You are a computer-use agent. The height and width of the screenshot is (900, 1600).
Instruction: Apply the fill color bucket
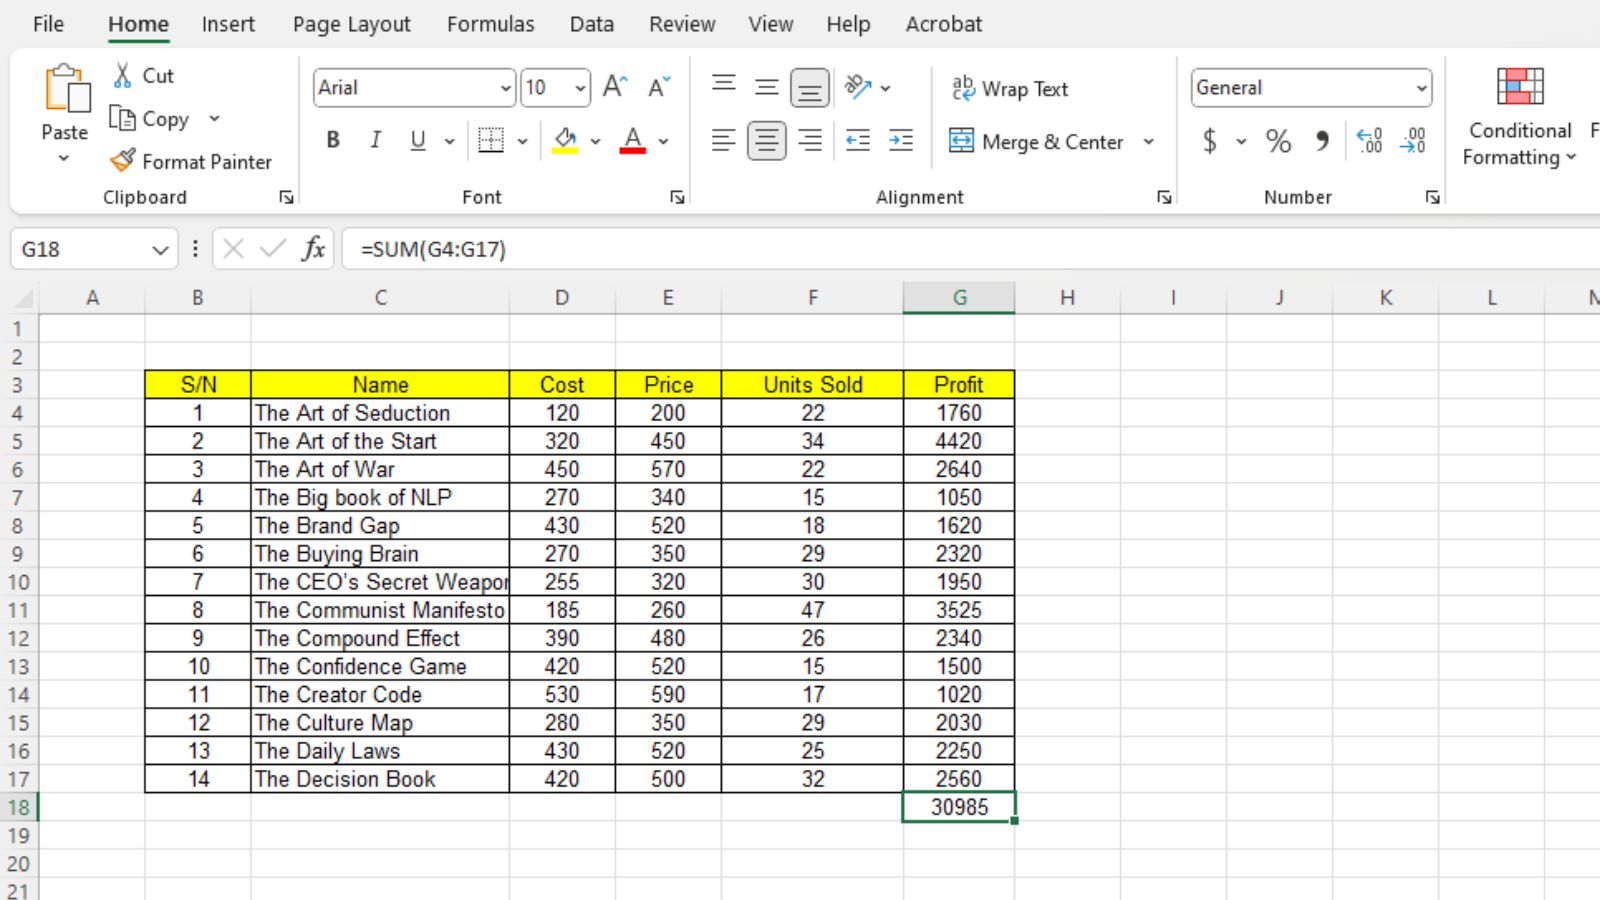pos(565,141)
